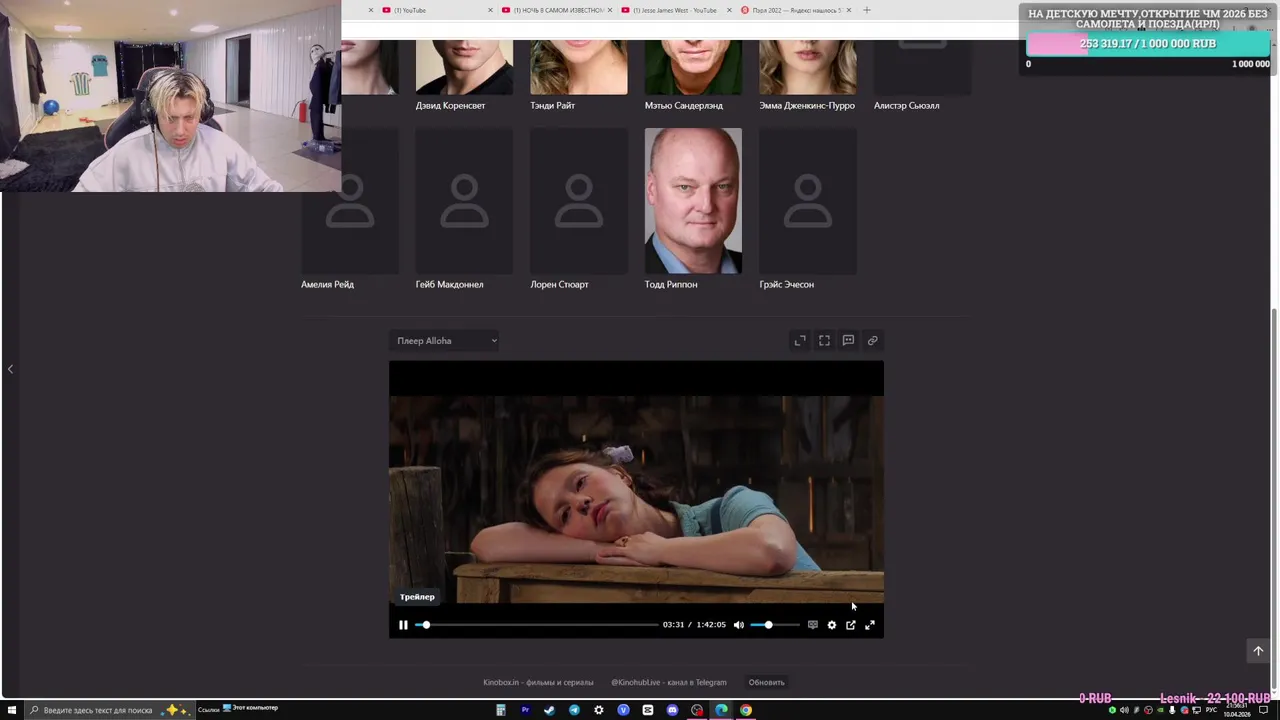Open the Windows Start menu
1280x720 pixels.
tap(12, 710)
